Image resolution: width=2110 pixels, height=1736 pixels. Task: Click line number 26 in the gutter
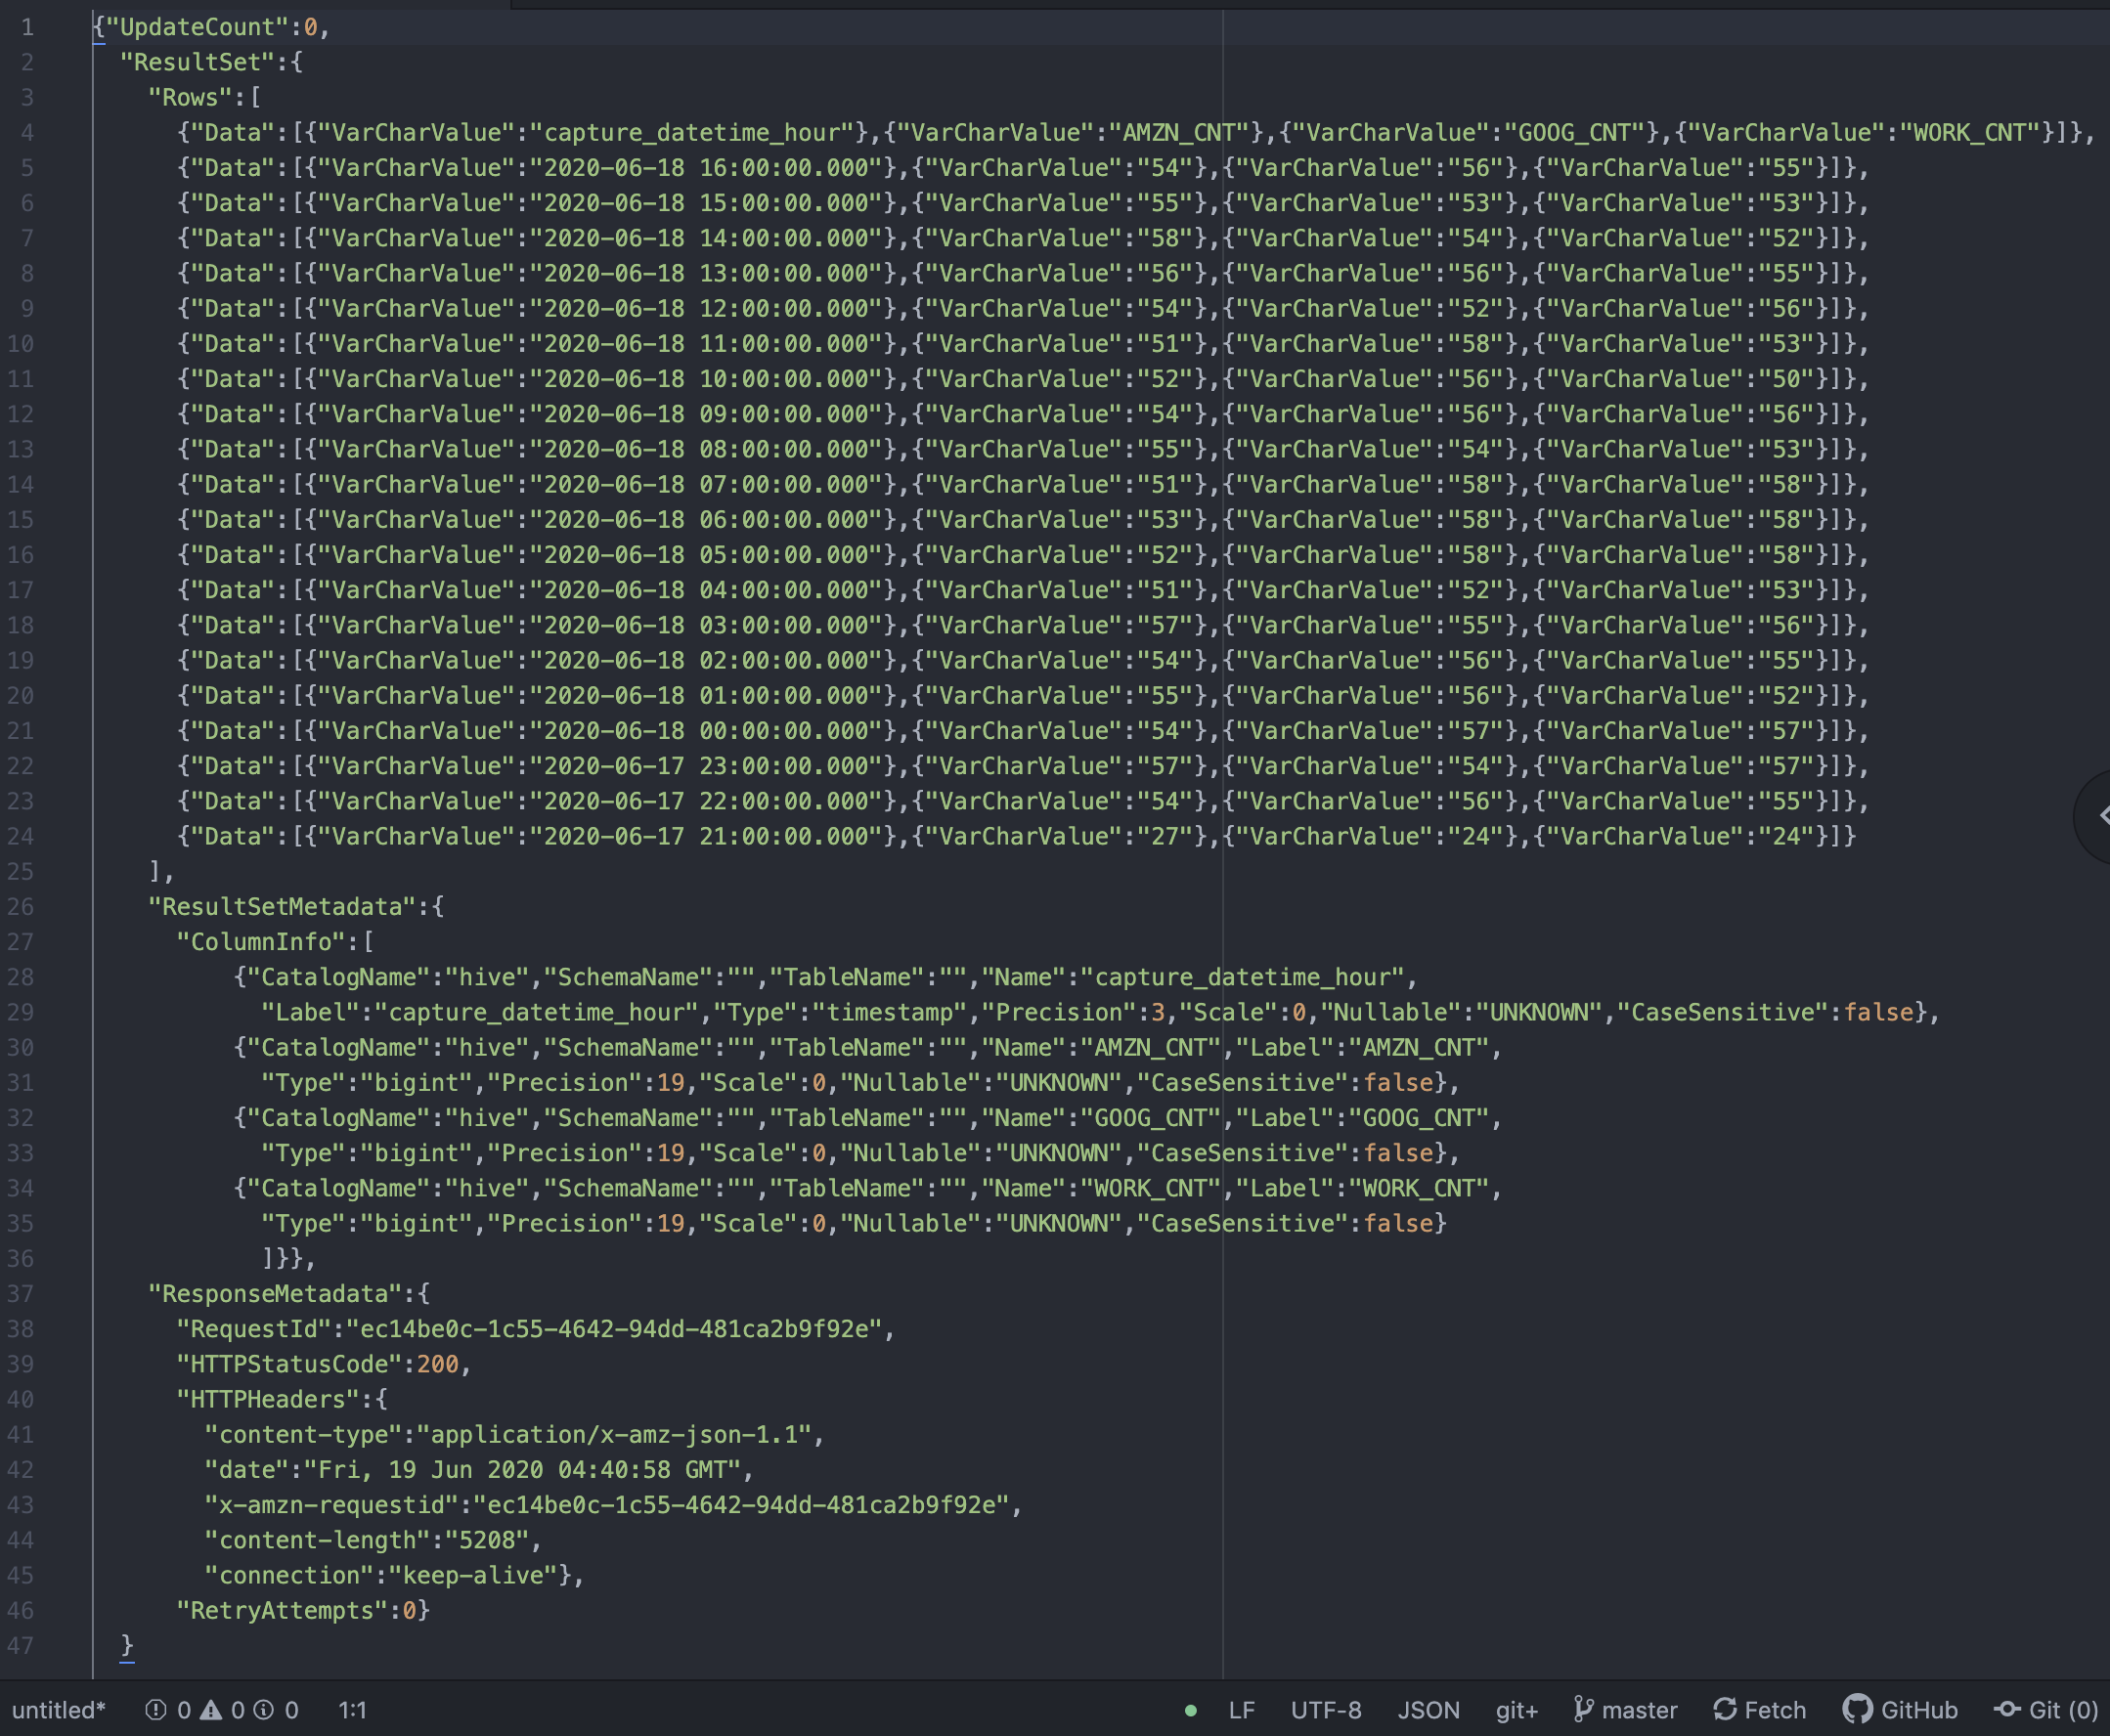tap(21, 907)
